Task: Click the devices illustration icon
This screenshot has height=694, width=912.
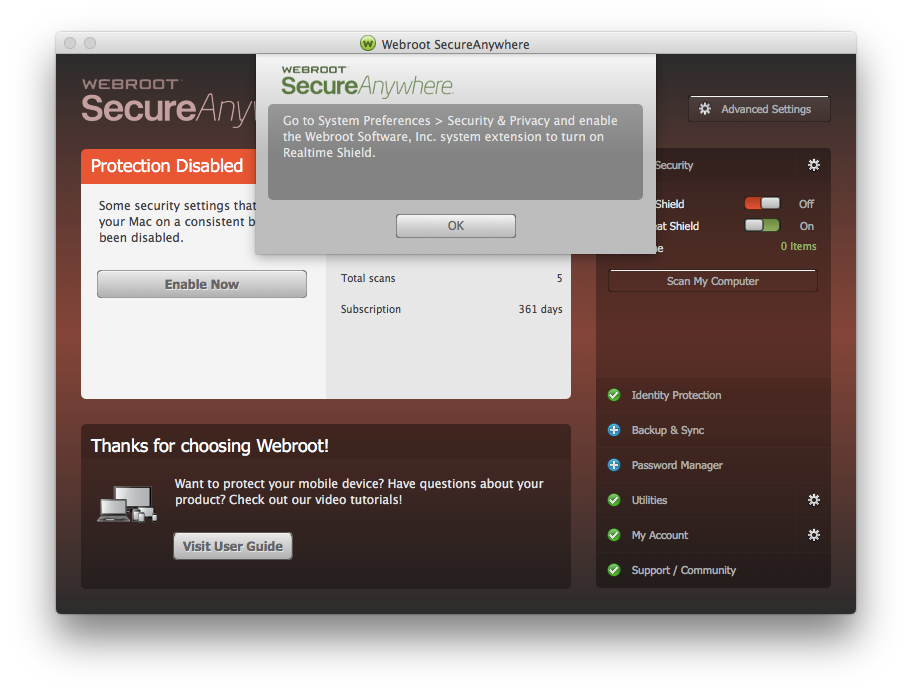Action: [127, 504]
